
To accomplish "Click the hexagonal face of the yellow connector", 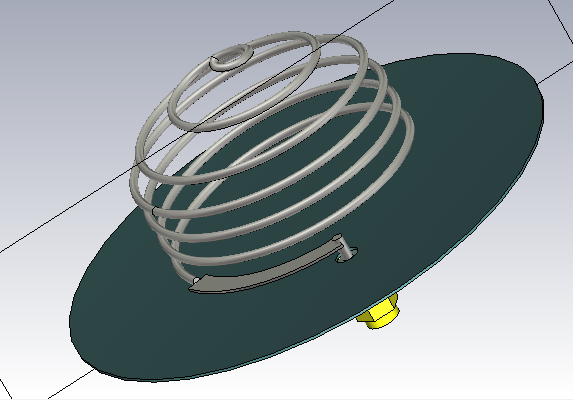I will tap(380, 312).
